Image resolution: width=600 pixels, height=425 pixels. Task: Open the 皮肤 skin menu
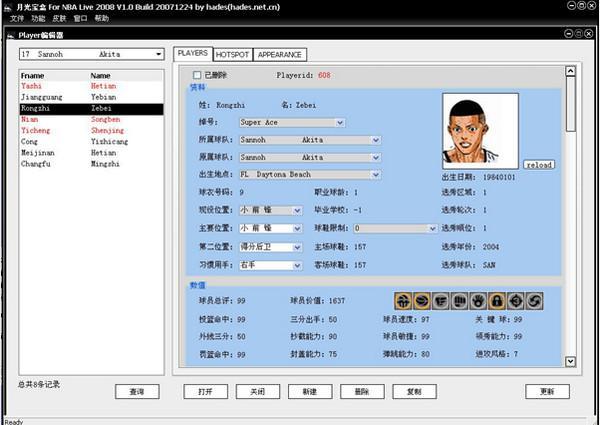(59, 18)
